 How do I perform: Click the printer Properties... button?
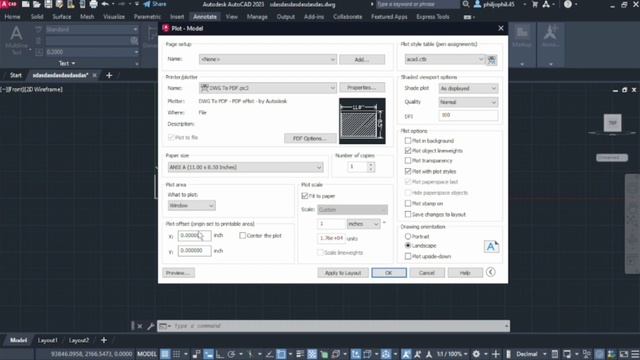coord(362,88)
